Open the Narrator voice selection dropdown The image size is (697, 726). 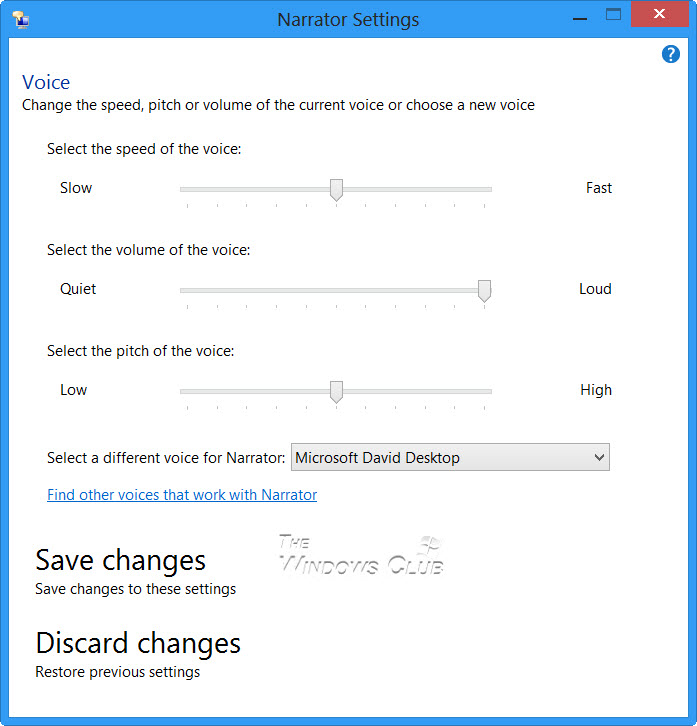coord(449,458)
